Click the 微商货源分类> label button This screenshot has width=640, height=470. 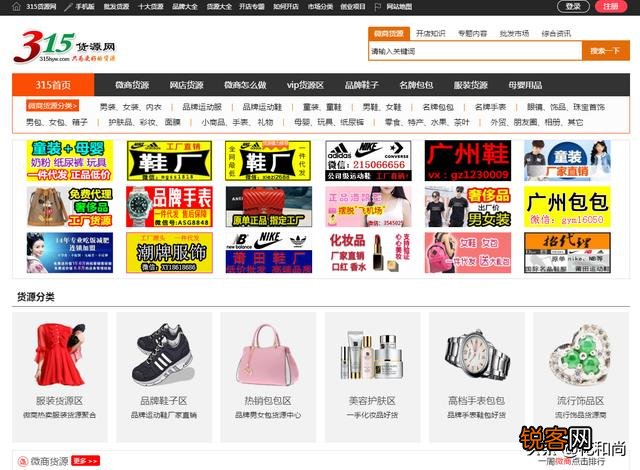tap(53, 106)
